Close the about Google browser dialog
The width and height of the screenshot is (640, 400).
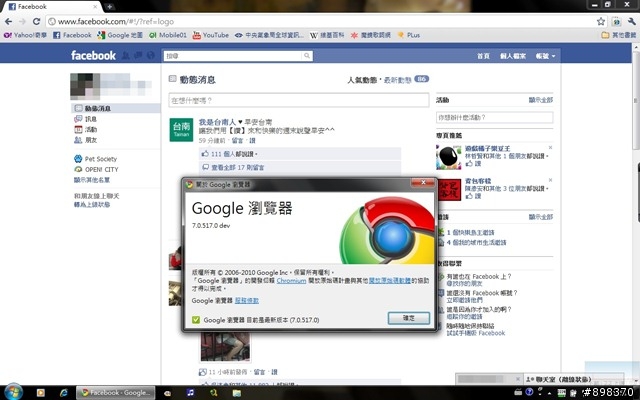pos(423,182)
